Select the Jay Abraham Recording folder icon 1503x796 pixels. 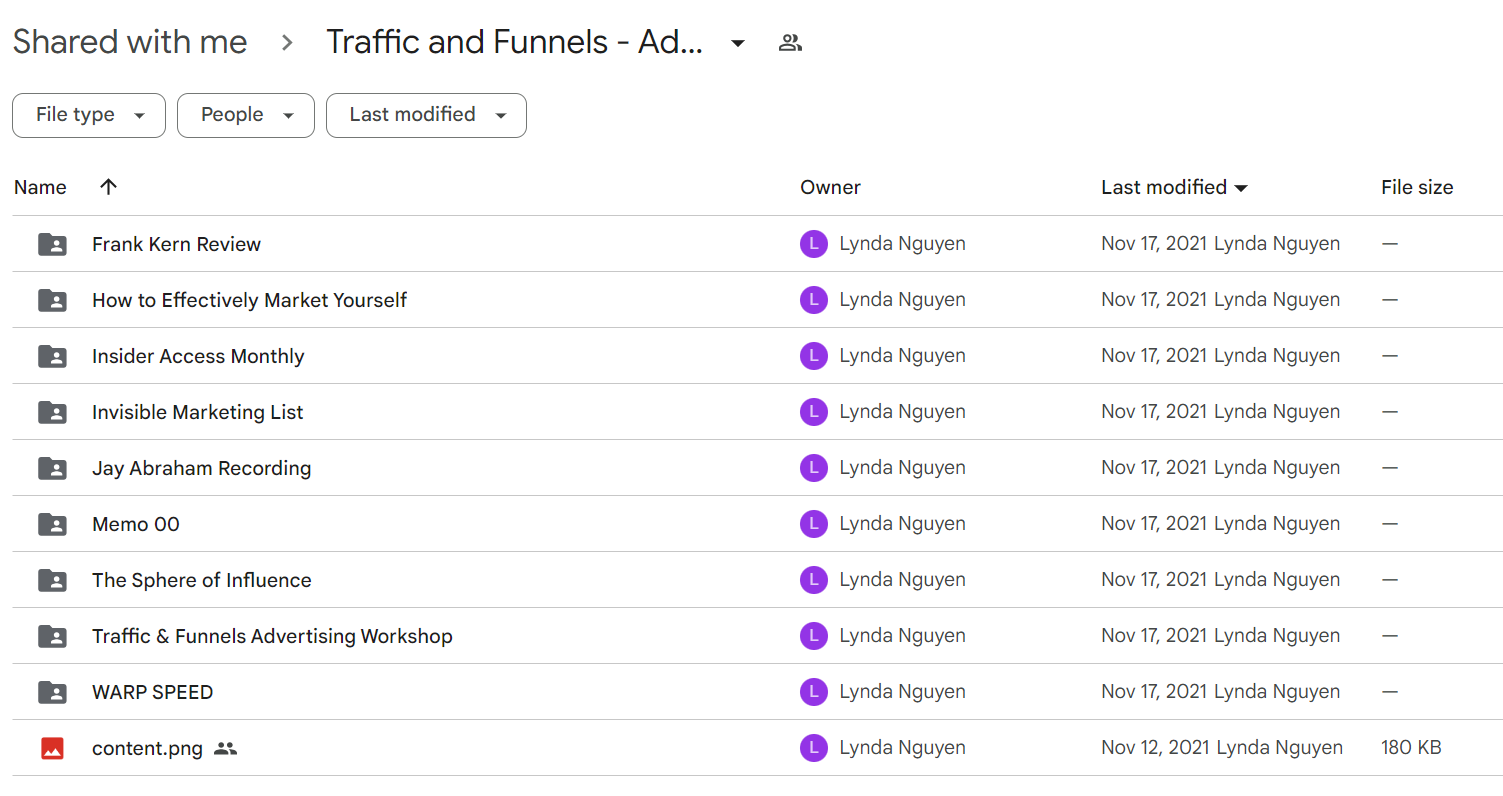coord(52,468)
